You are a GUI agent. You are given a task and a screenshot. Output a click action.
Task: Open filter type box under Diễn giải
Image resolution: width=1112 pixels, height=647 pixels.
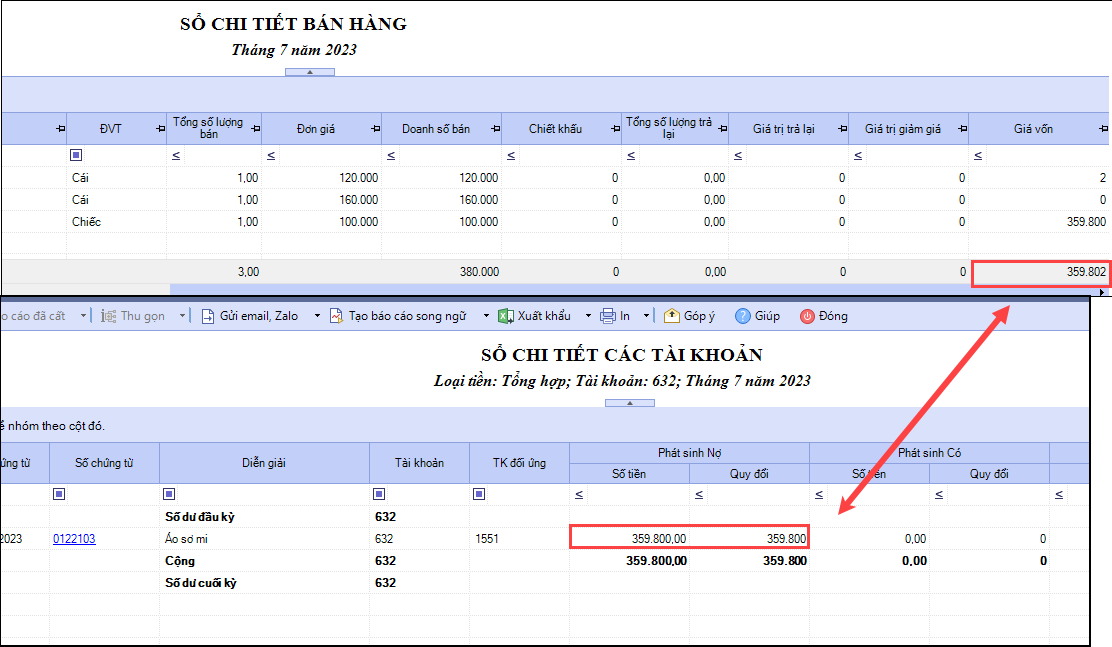point(169,494)
